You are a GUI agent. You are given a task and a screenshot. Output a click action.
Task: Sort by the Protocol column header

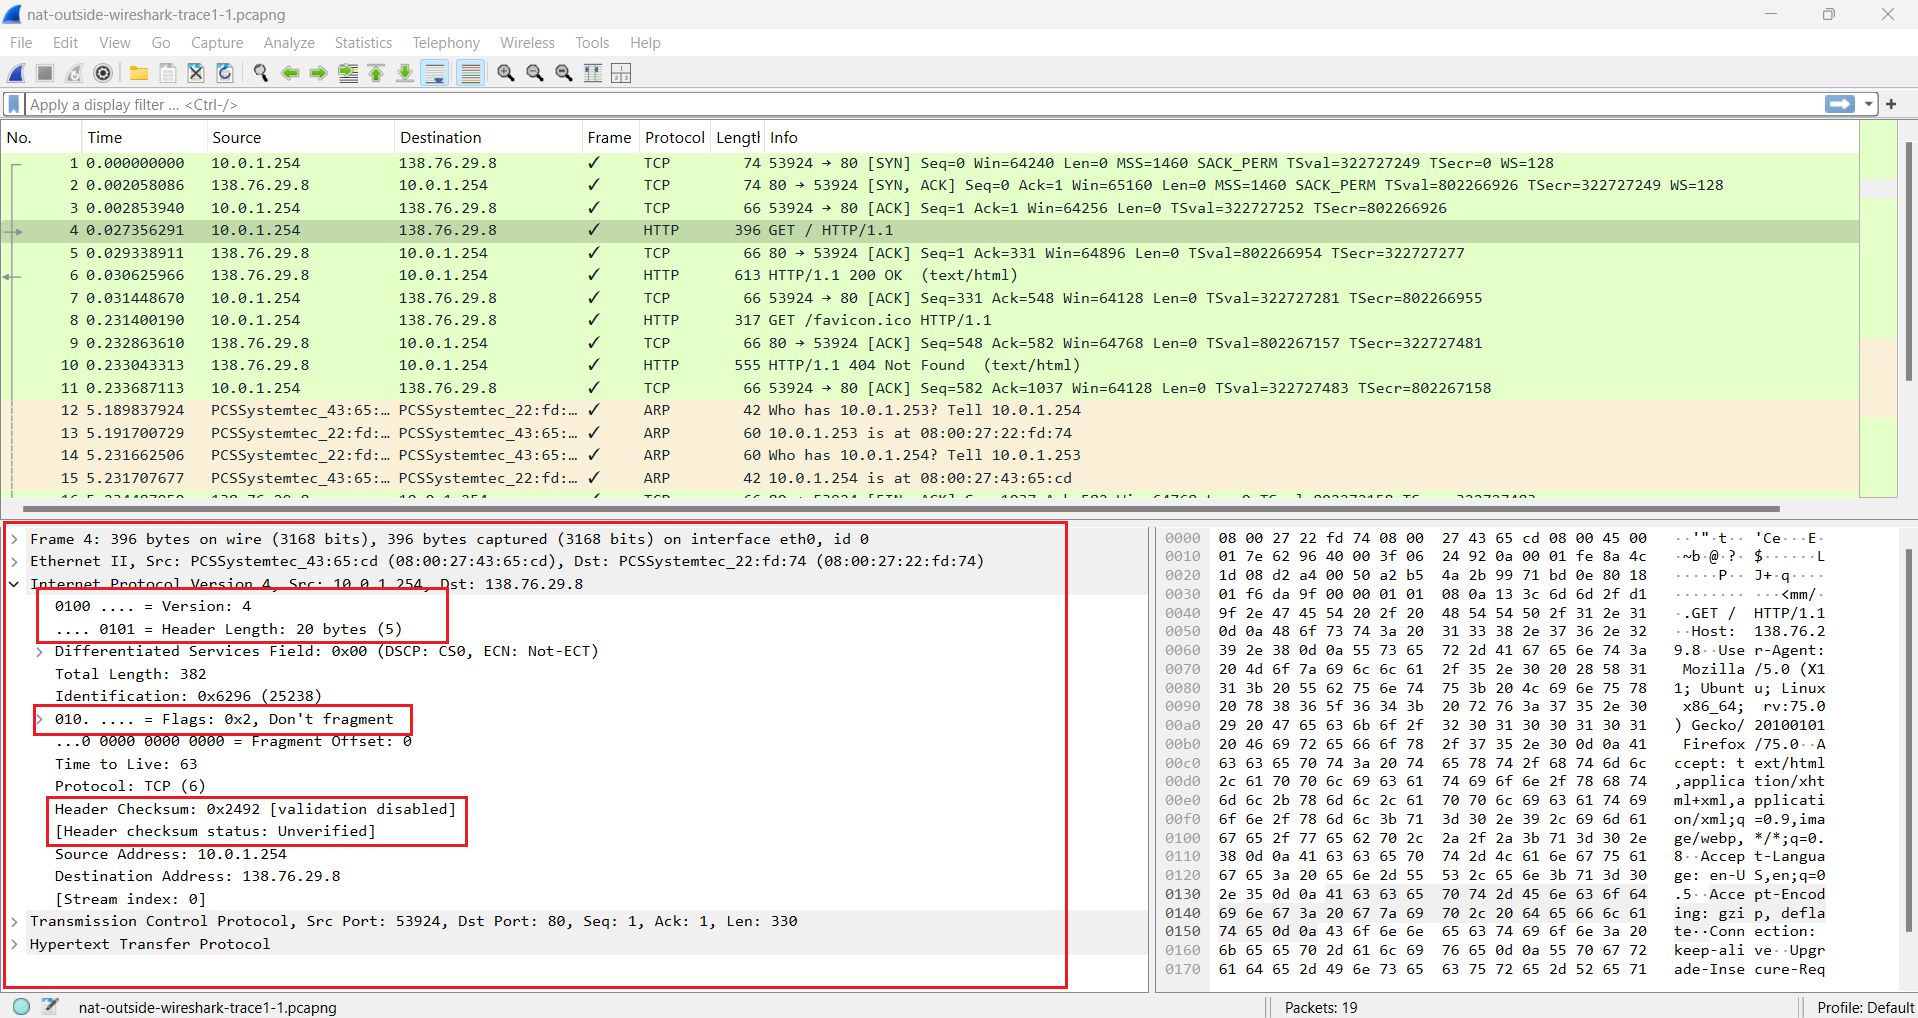click(675, 138)
